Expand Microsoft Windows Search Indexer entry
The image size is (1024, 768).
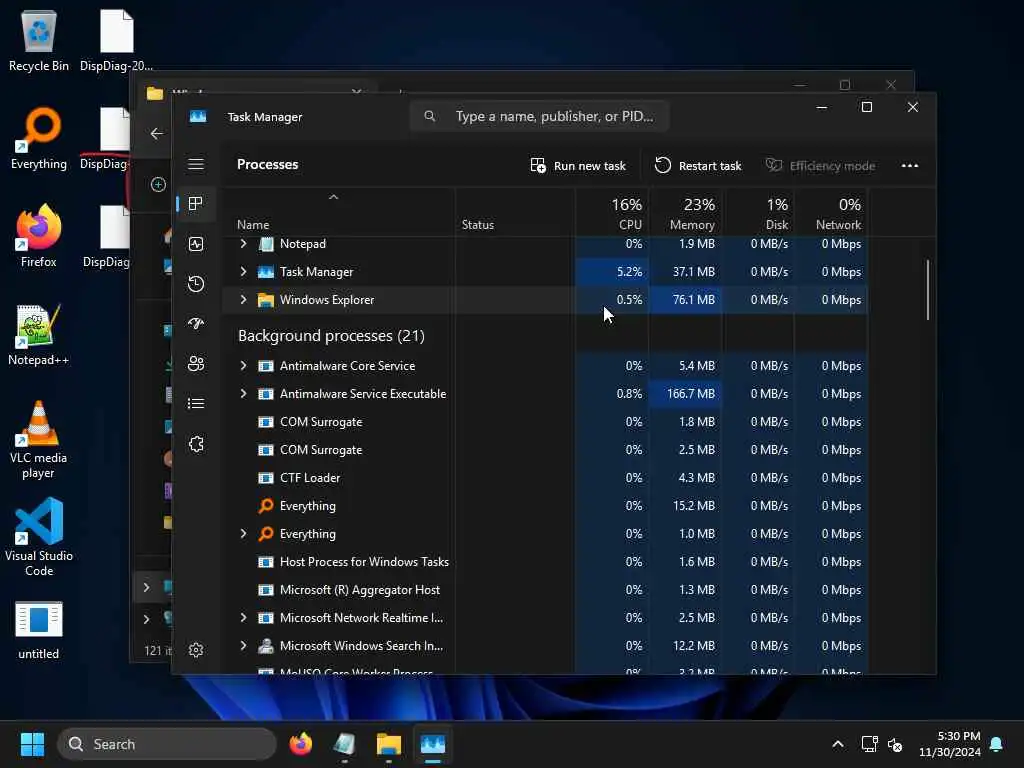click(x=244, y=646)
